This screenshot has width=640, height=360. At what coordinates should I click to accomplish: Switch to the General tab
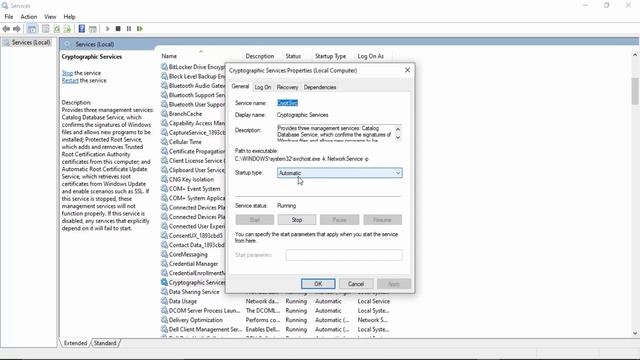pyautogui.click(x=240, y=87)
